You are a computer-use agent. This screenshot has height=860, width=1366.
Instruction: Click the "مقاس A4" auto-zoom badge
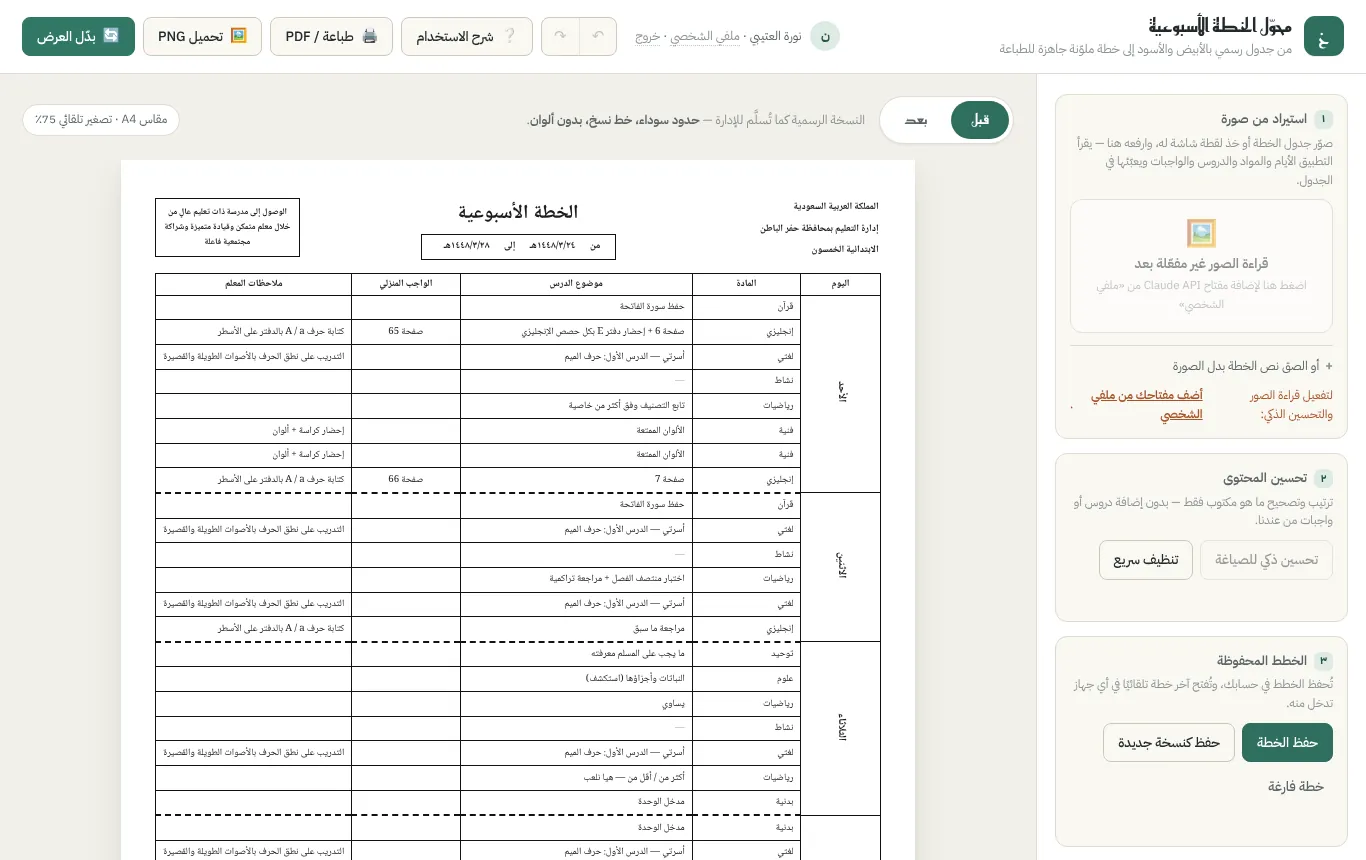(x=101, y=120)
